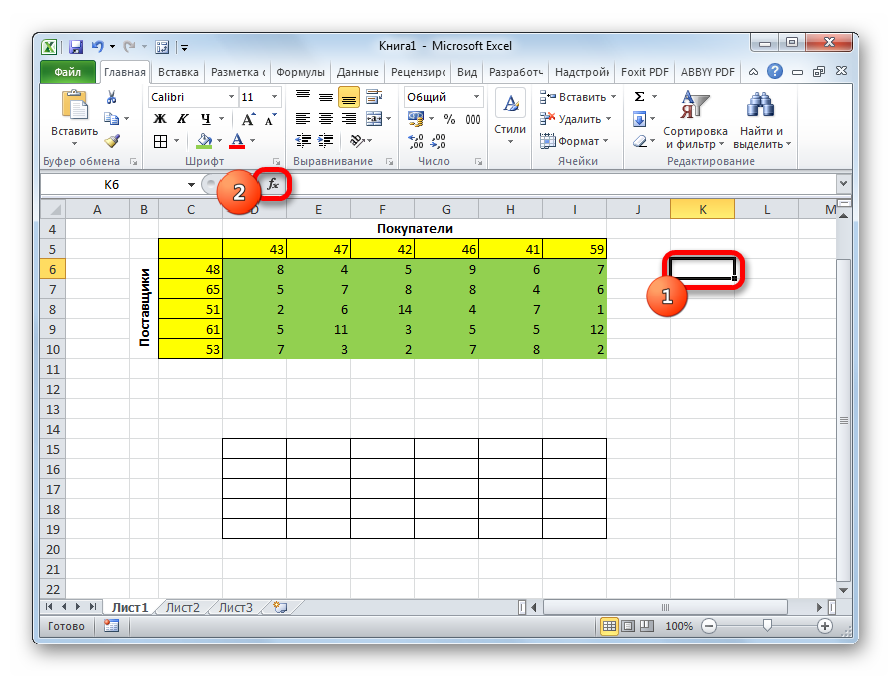The height and width of the screenshot is (677, 892).
Task: Expand the Name Box dropdown arrow
Action: coord(191,184)
